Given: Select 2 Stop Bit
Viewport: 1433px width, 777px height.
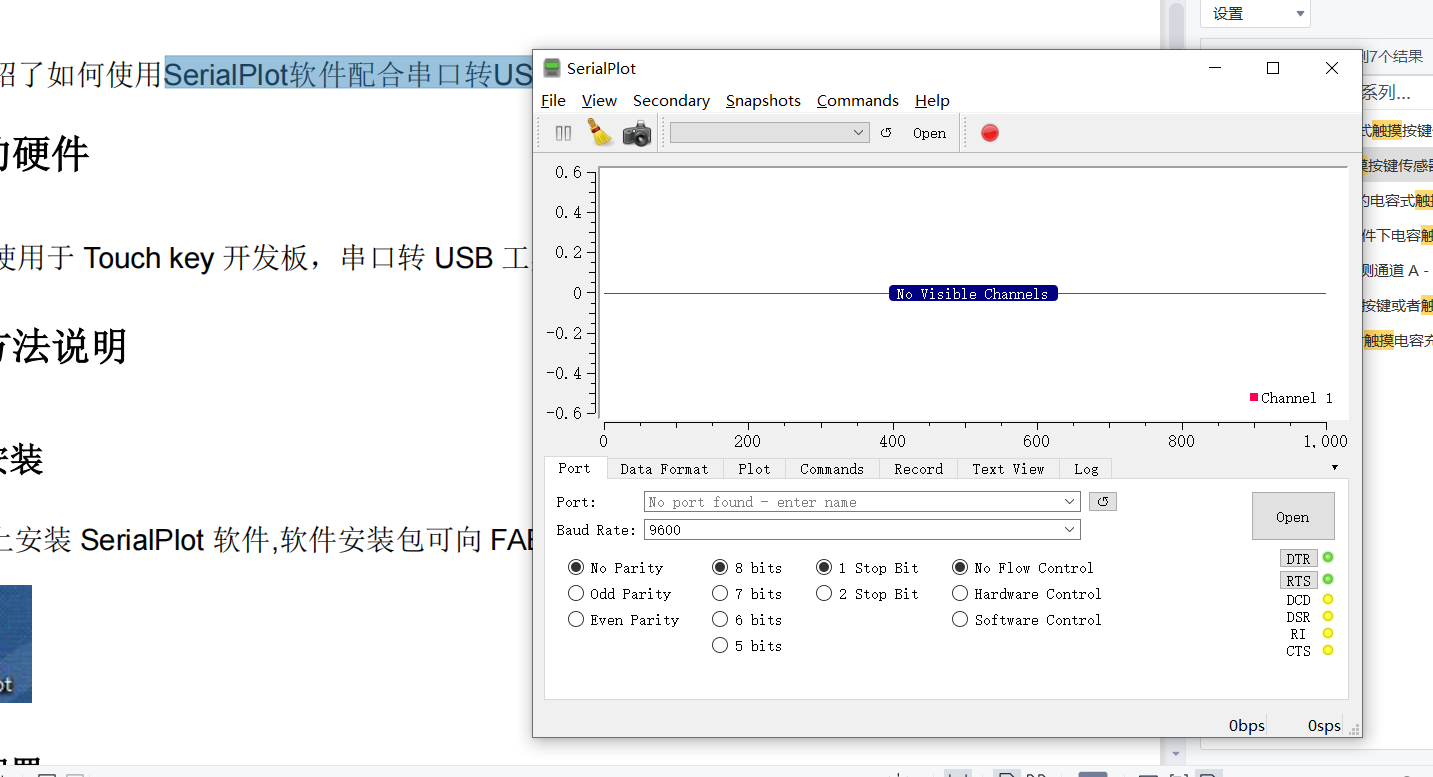Looking at the screenshot, I should [x=867, y=594].
